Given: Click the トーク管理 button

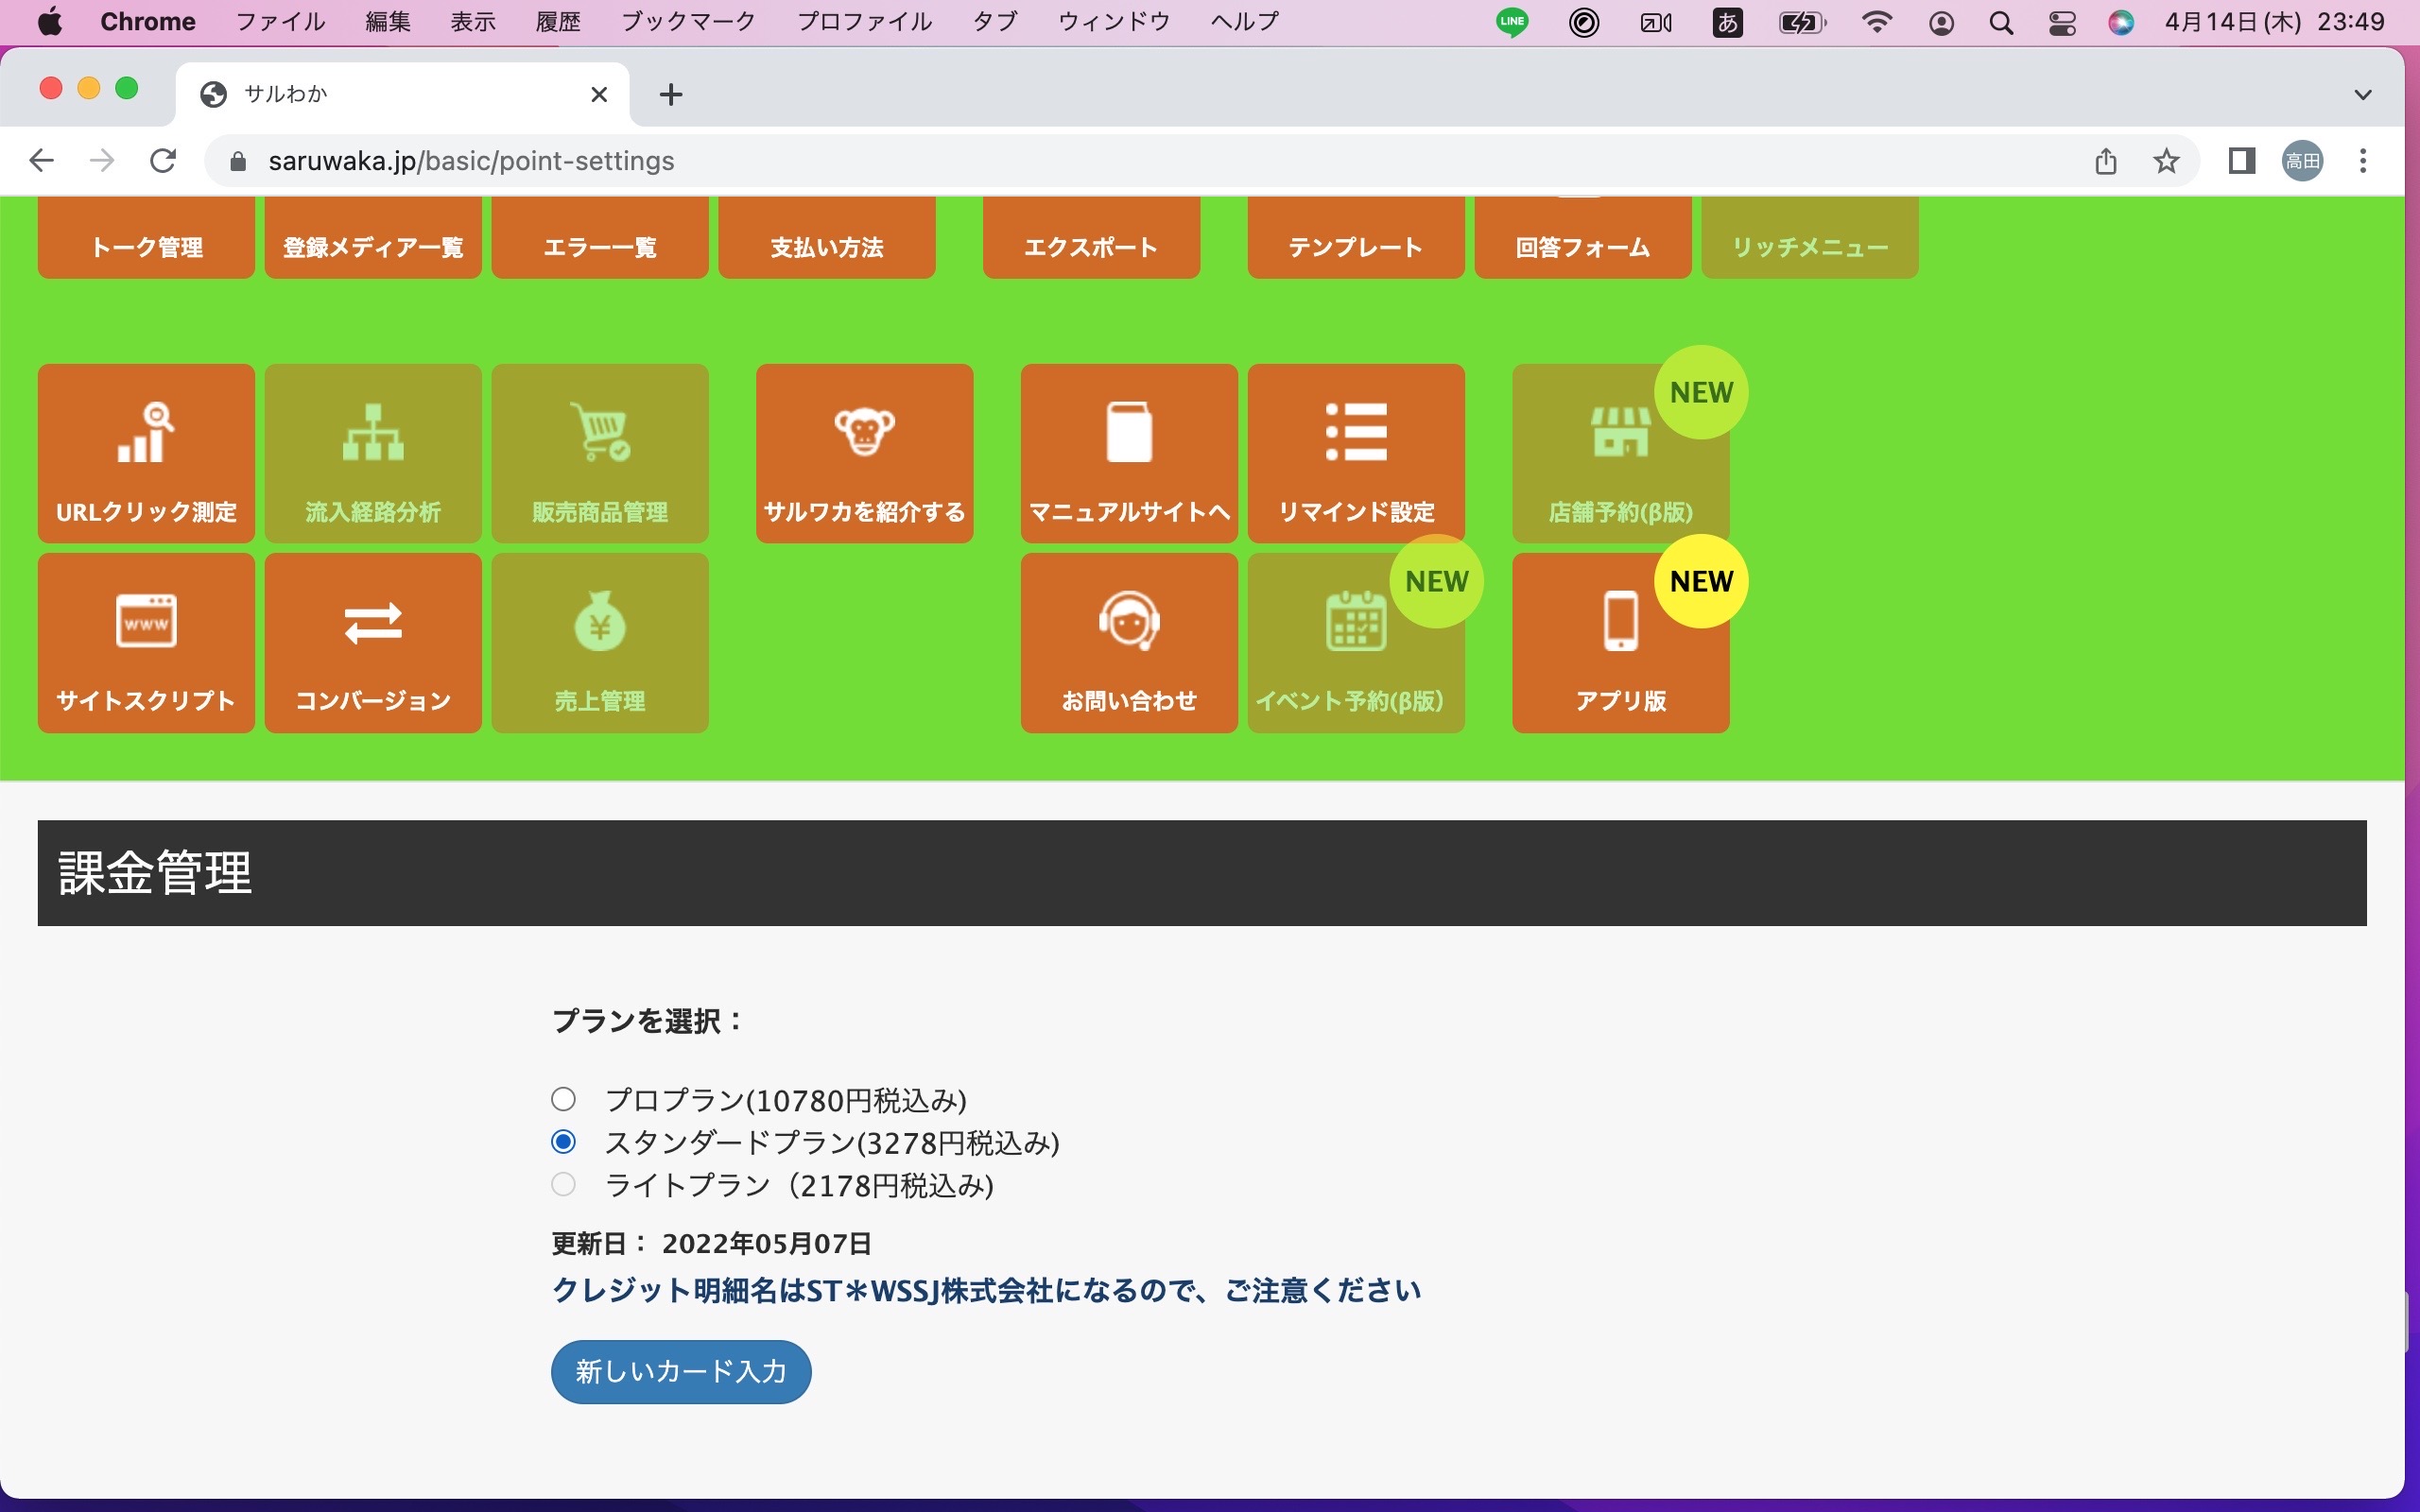Looking at the screenshot, I should [x=146, y=238].
